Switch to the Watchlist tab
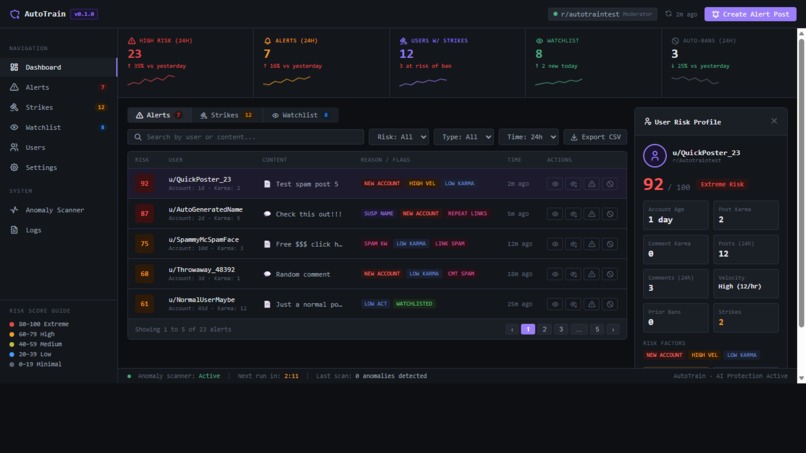Viewport: 806px width, 453px height. point(300,115)
